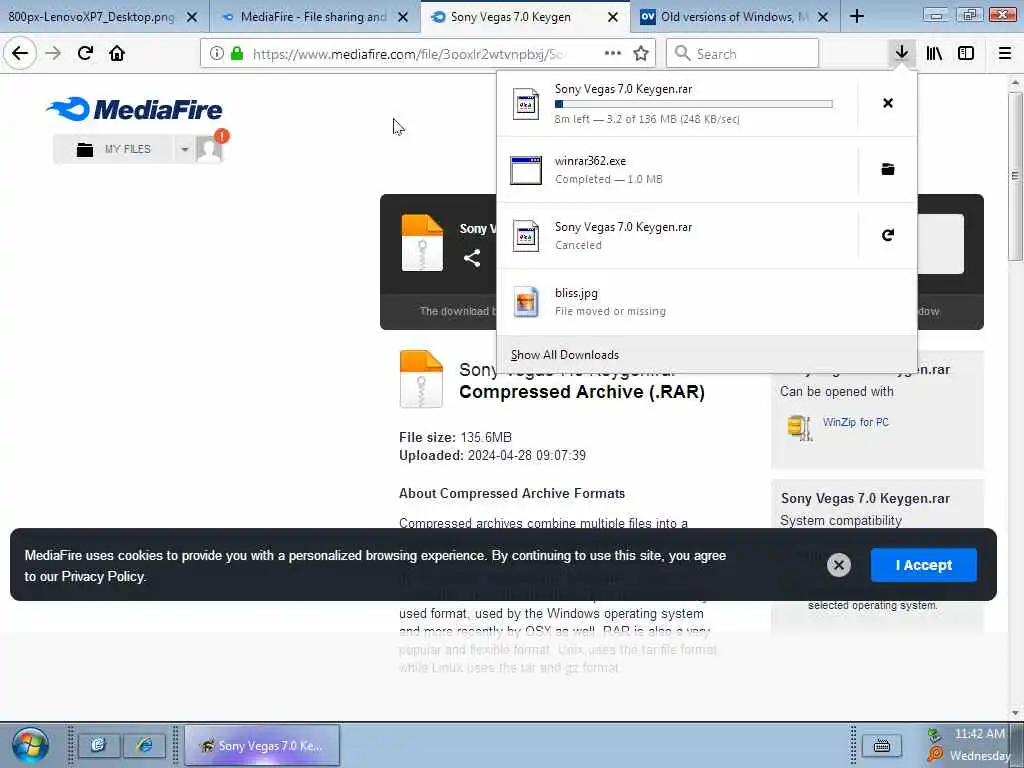Show site information icon in address bar
This screenshot has width=1024, height=768.
pos(217,53)
